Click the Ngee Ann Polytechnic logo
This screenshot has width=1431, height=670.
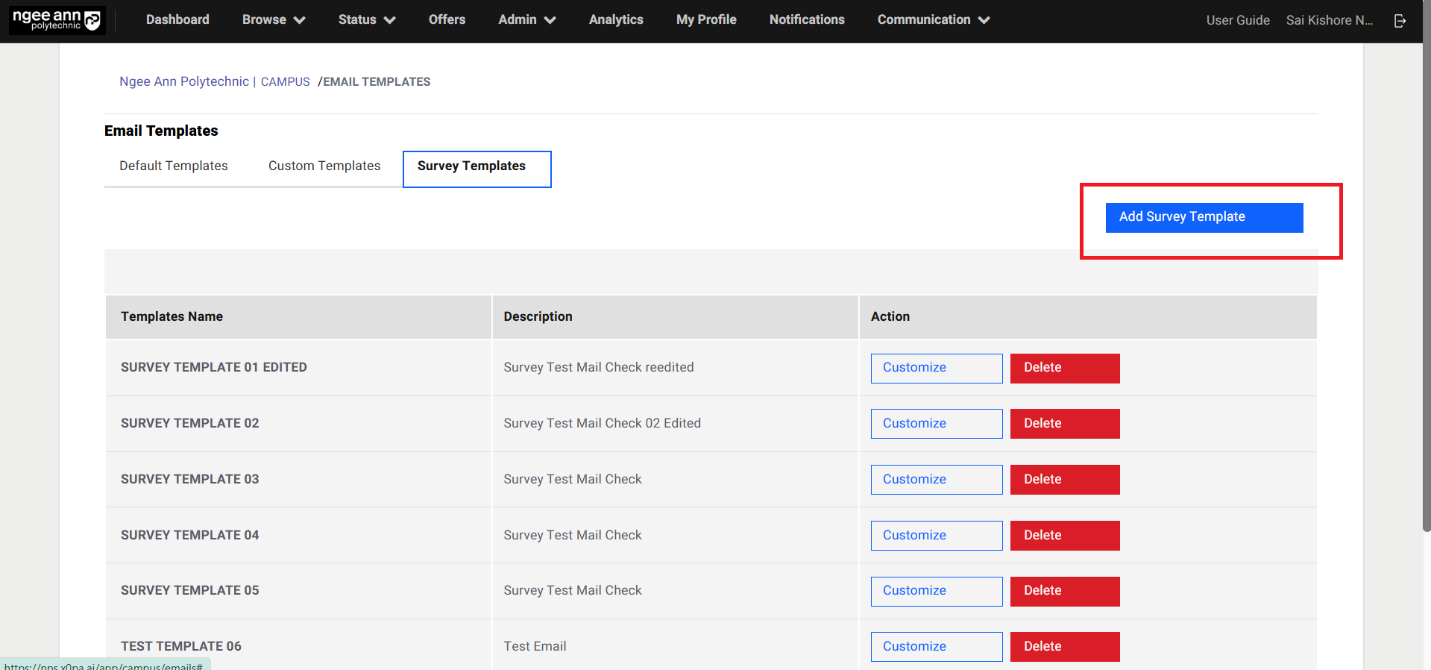(56, 20)
